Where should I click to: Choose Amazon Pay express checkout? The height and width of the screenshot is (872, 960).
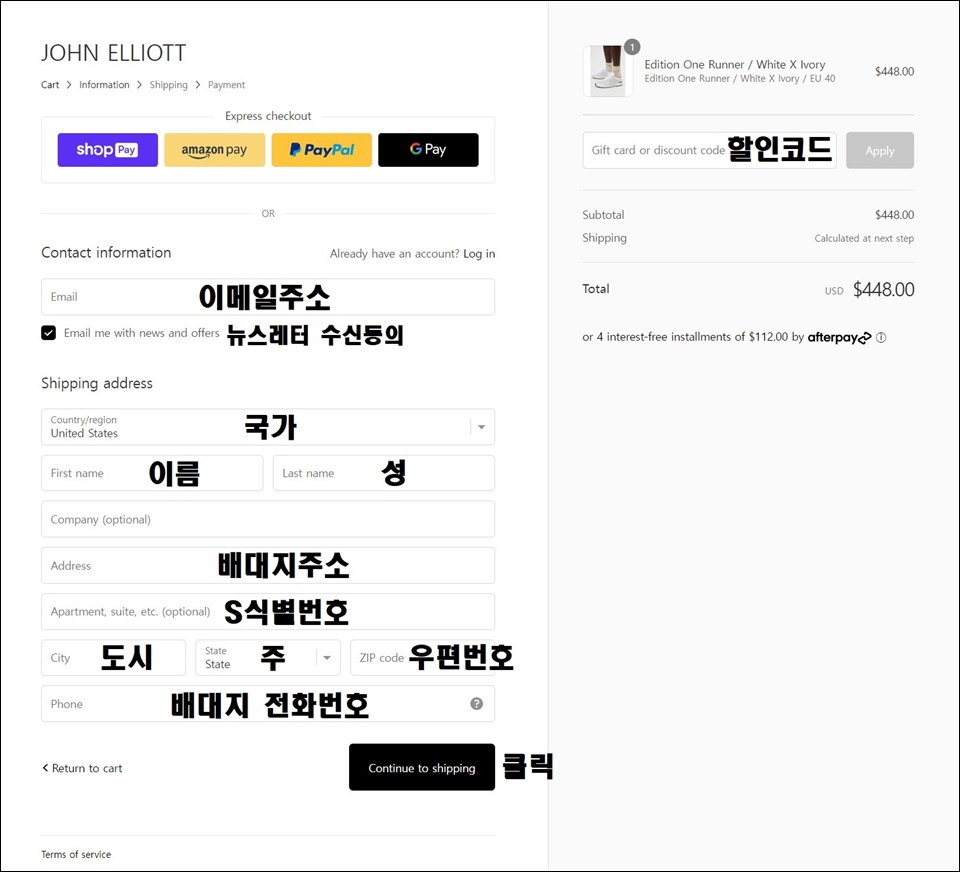[214, 150]
